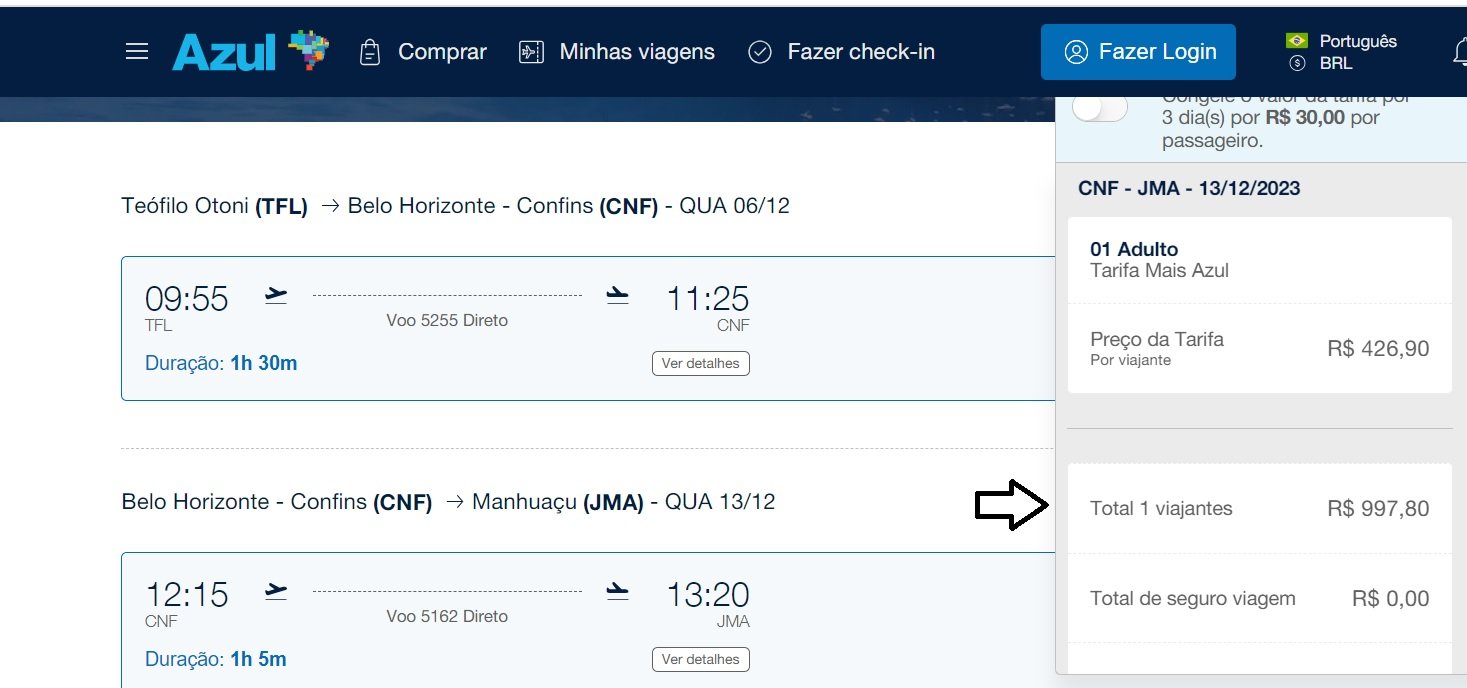Click the user icon in Fazer Login
This screenshot has width=1467, height=688.
click(1076, 52)
